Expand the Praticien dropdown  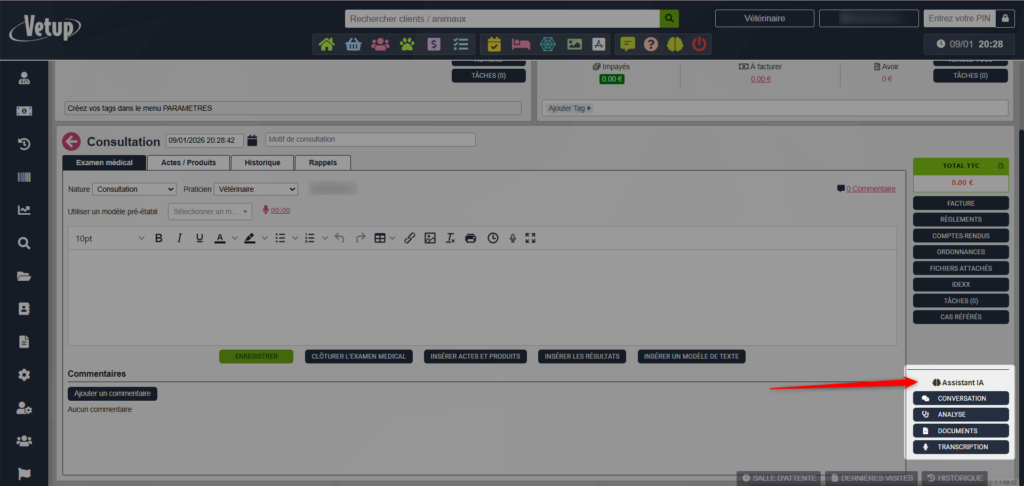pyautogui.click(x=257, y=189)
